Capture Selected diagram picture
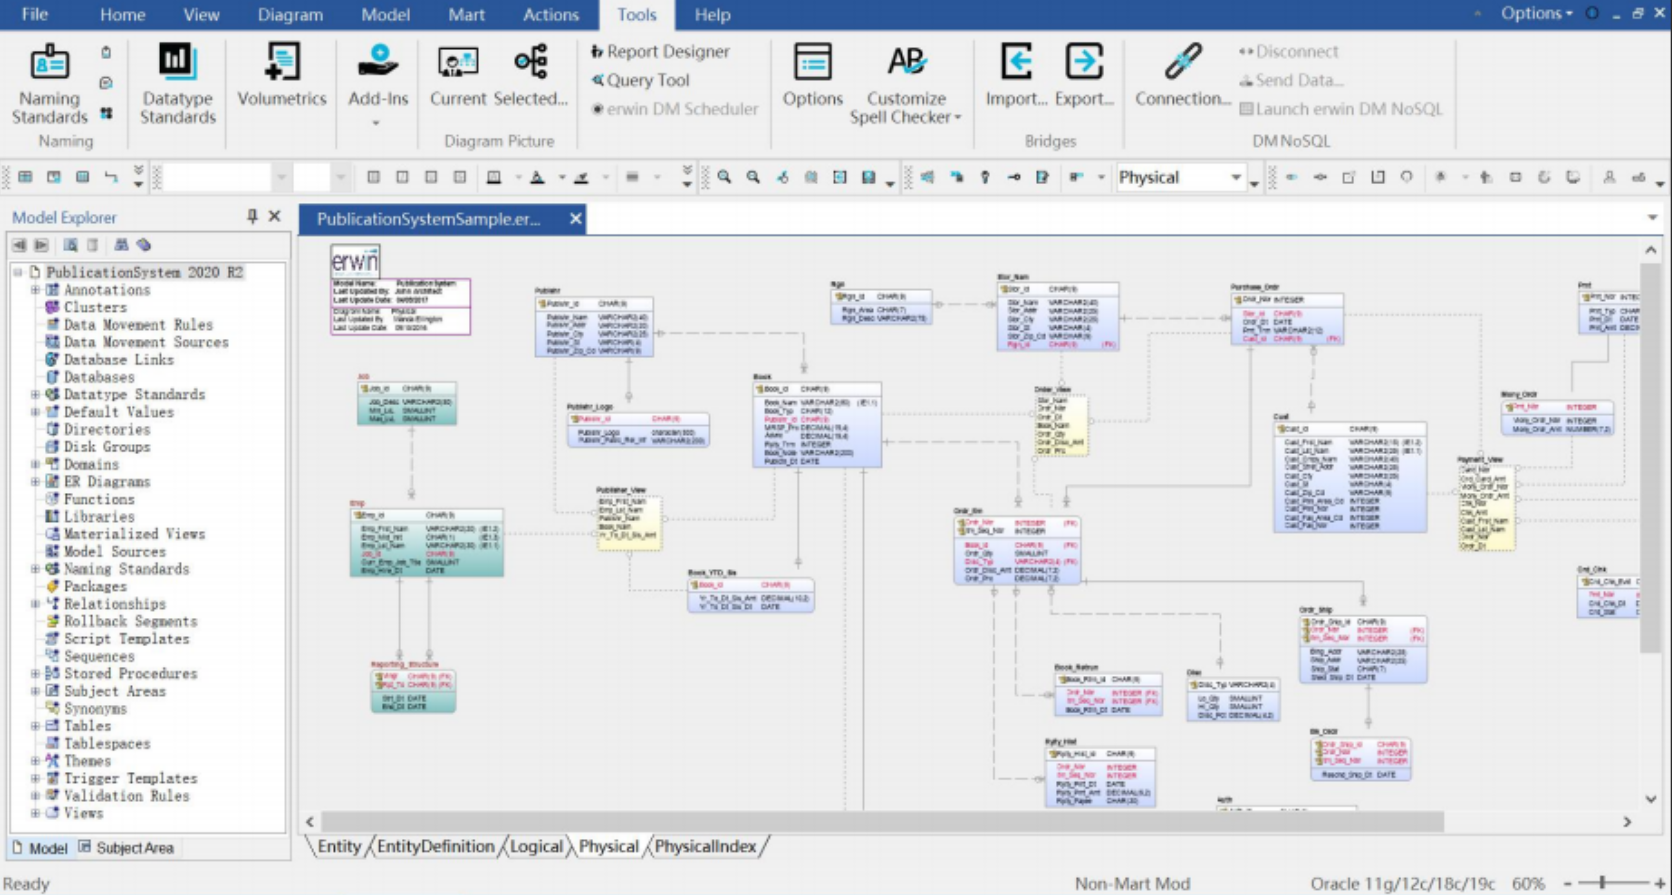 [530, 76]
